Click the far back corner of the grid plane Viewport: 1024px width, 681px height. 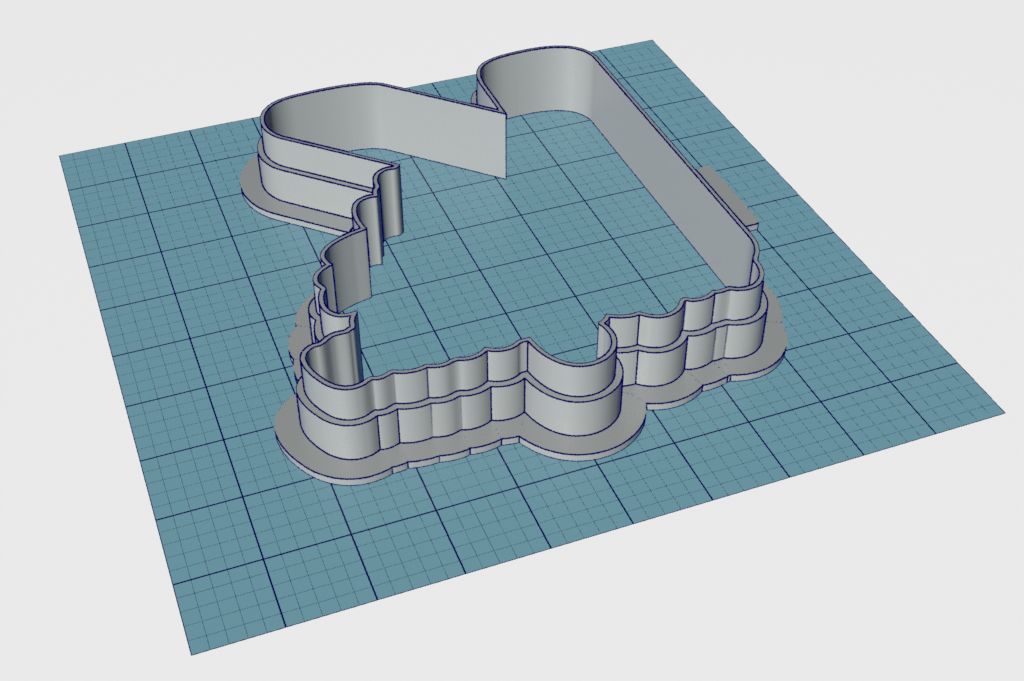pos(652,41)
